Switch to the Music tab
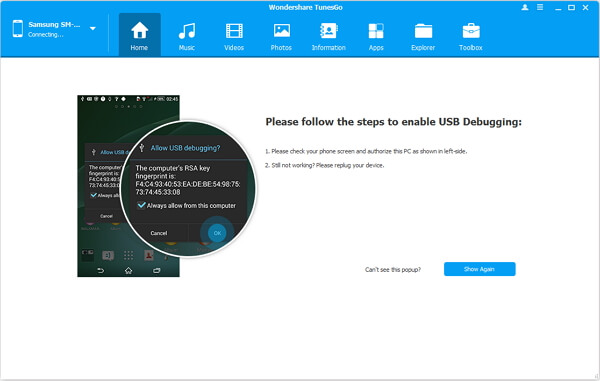The width and height of the screenshot is (600, 381). pos(187,35)
